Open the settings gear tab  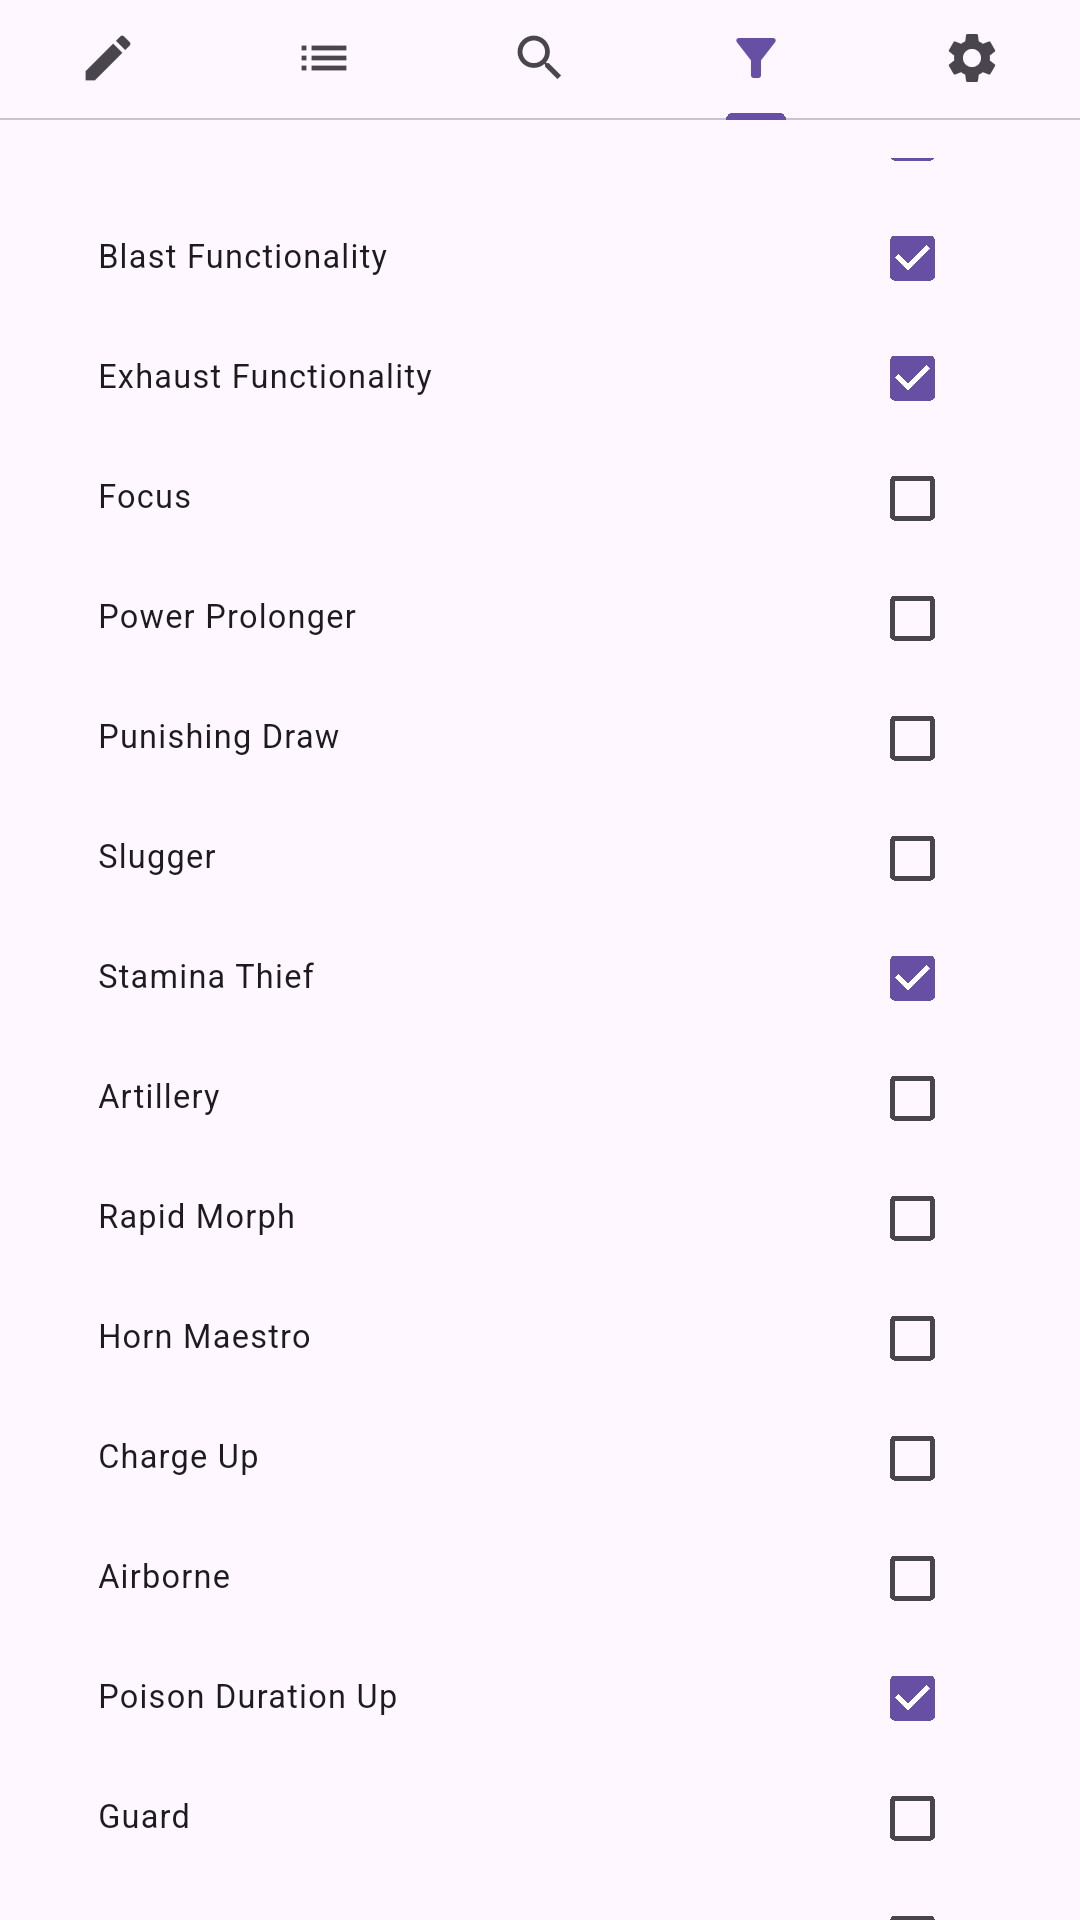point(972,58)
